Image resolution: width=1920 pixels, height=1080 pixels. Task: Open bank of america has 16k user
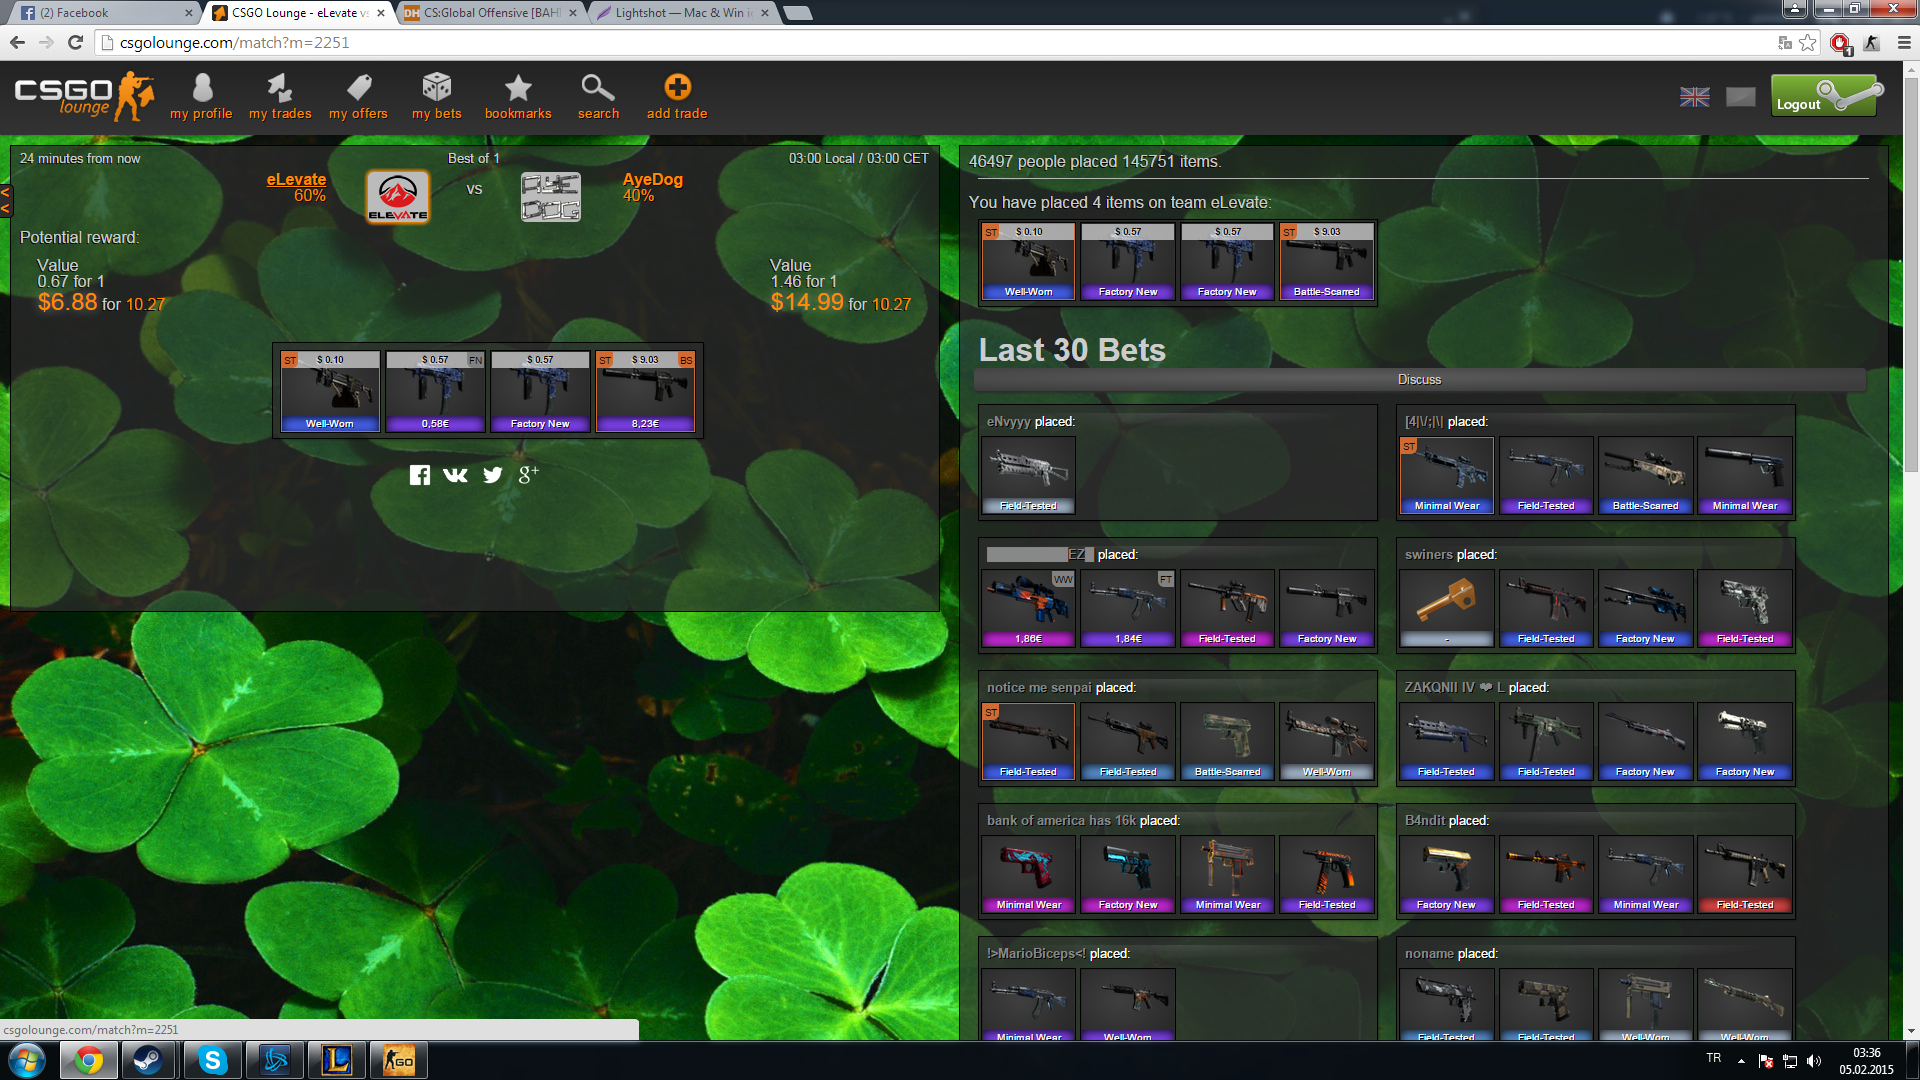1061,821
